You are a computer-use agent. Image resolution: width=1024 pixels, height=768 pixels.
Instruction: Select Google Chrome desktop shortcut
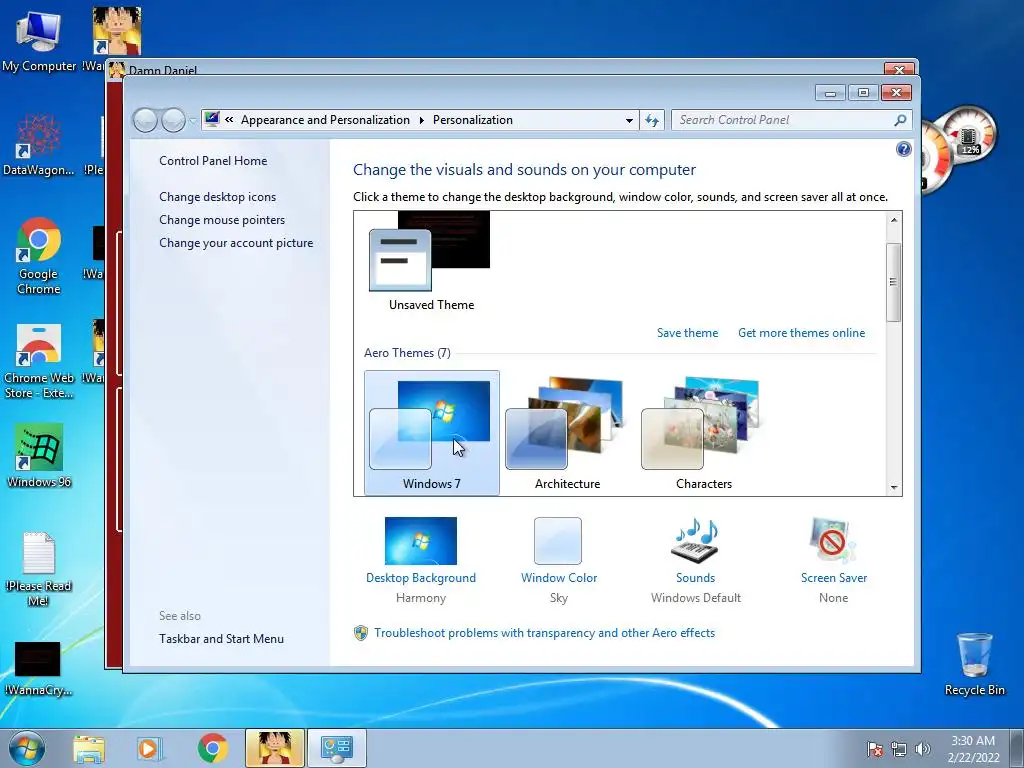pos(39,256)
